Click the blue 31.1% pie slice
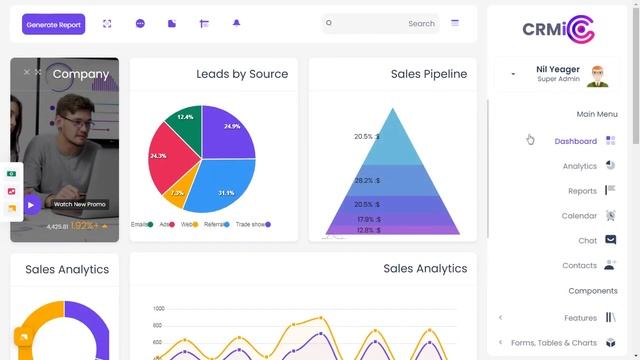Viewport: 640px width, 360px height. pyautogui.click(x=222, y=184)
